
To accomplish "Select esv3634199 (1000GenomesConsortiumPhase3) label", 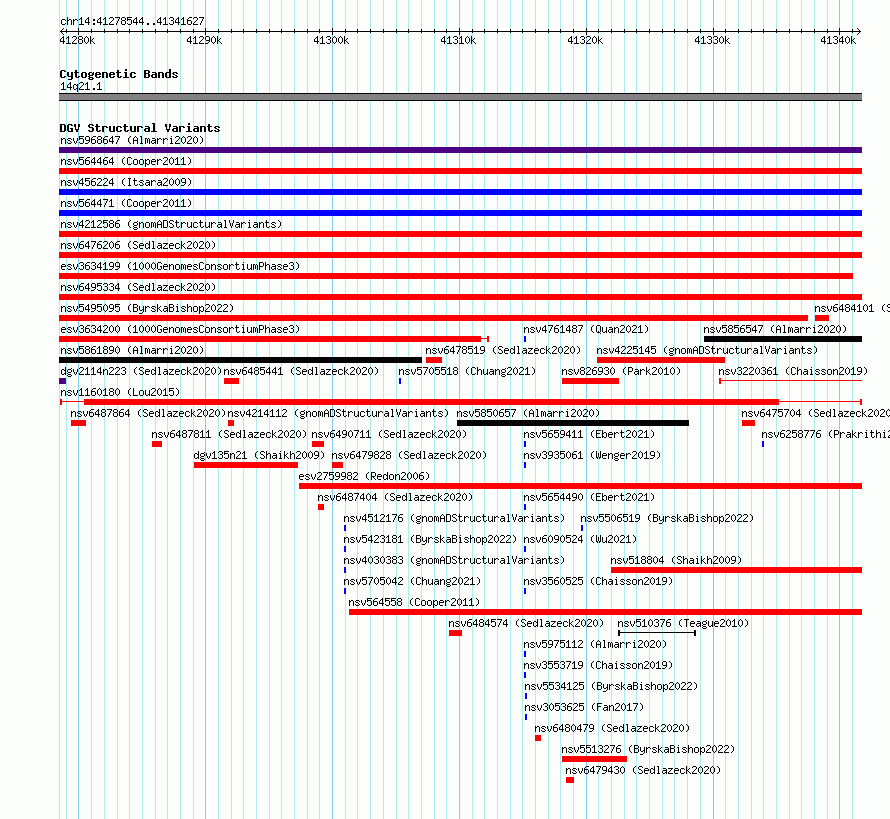I will (180, 266).
